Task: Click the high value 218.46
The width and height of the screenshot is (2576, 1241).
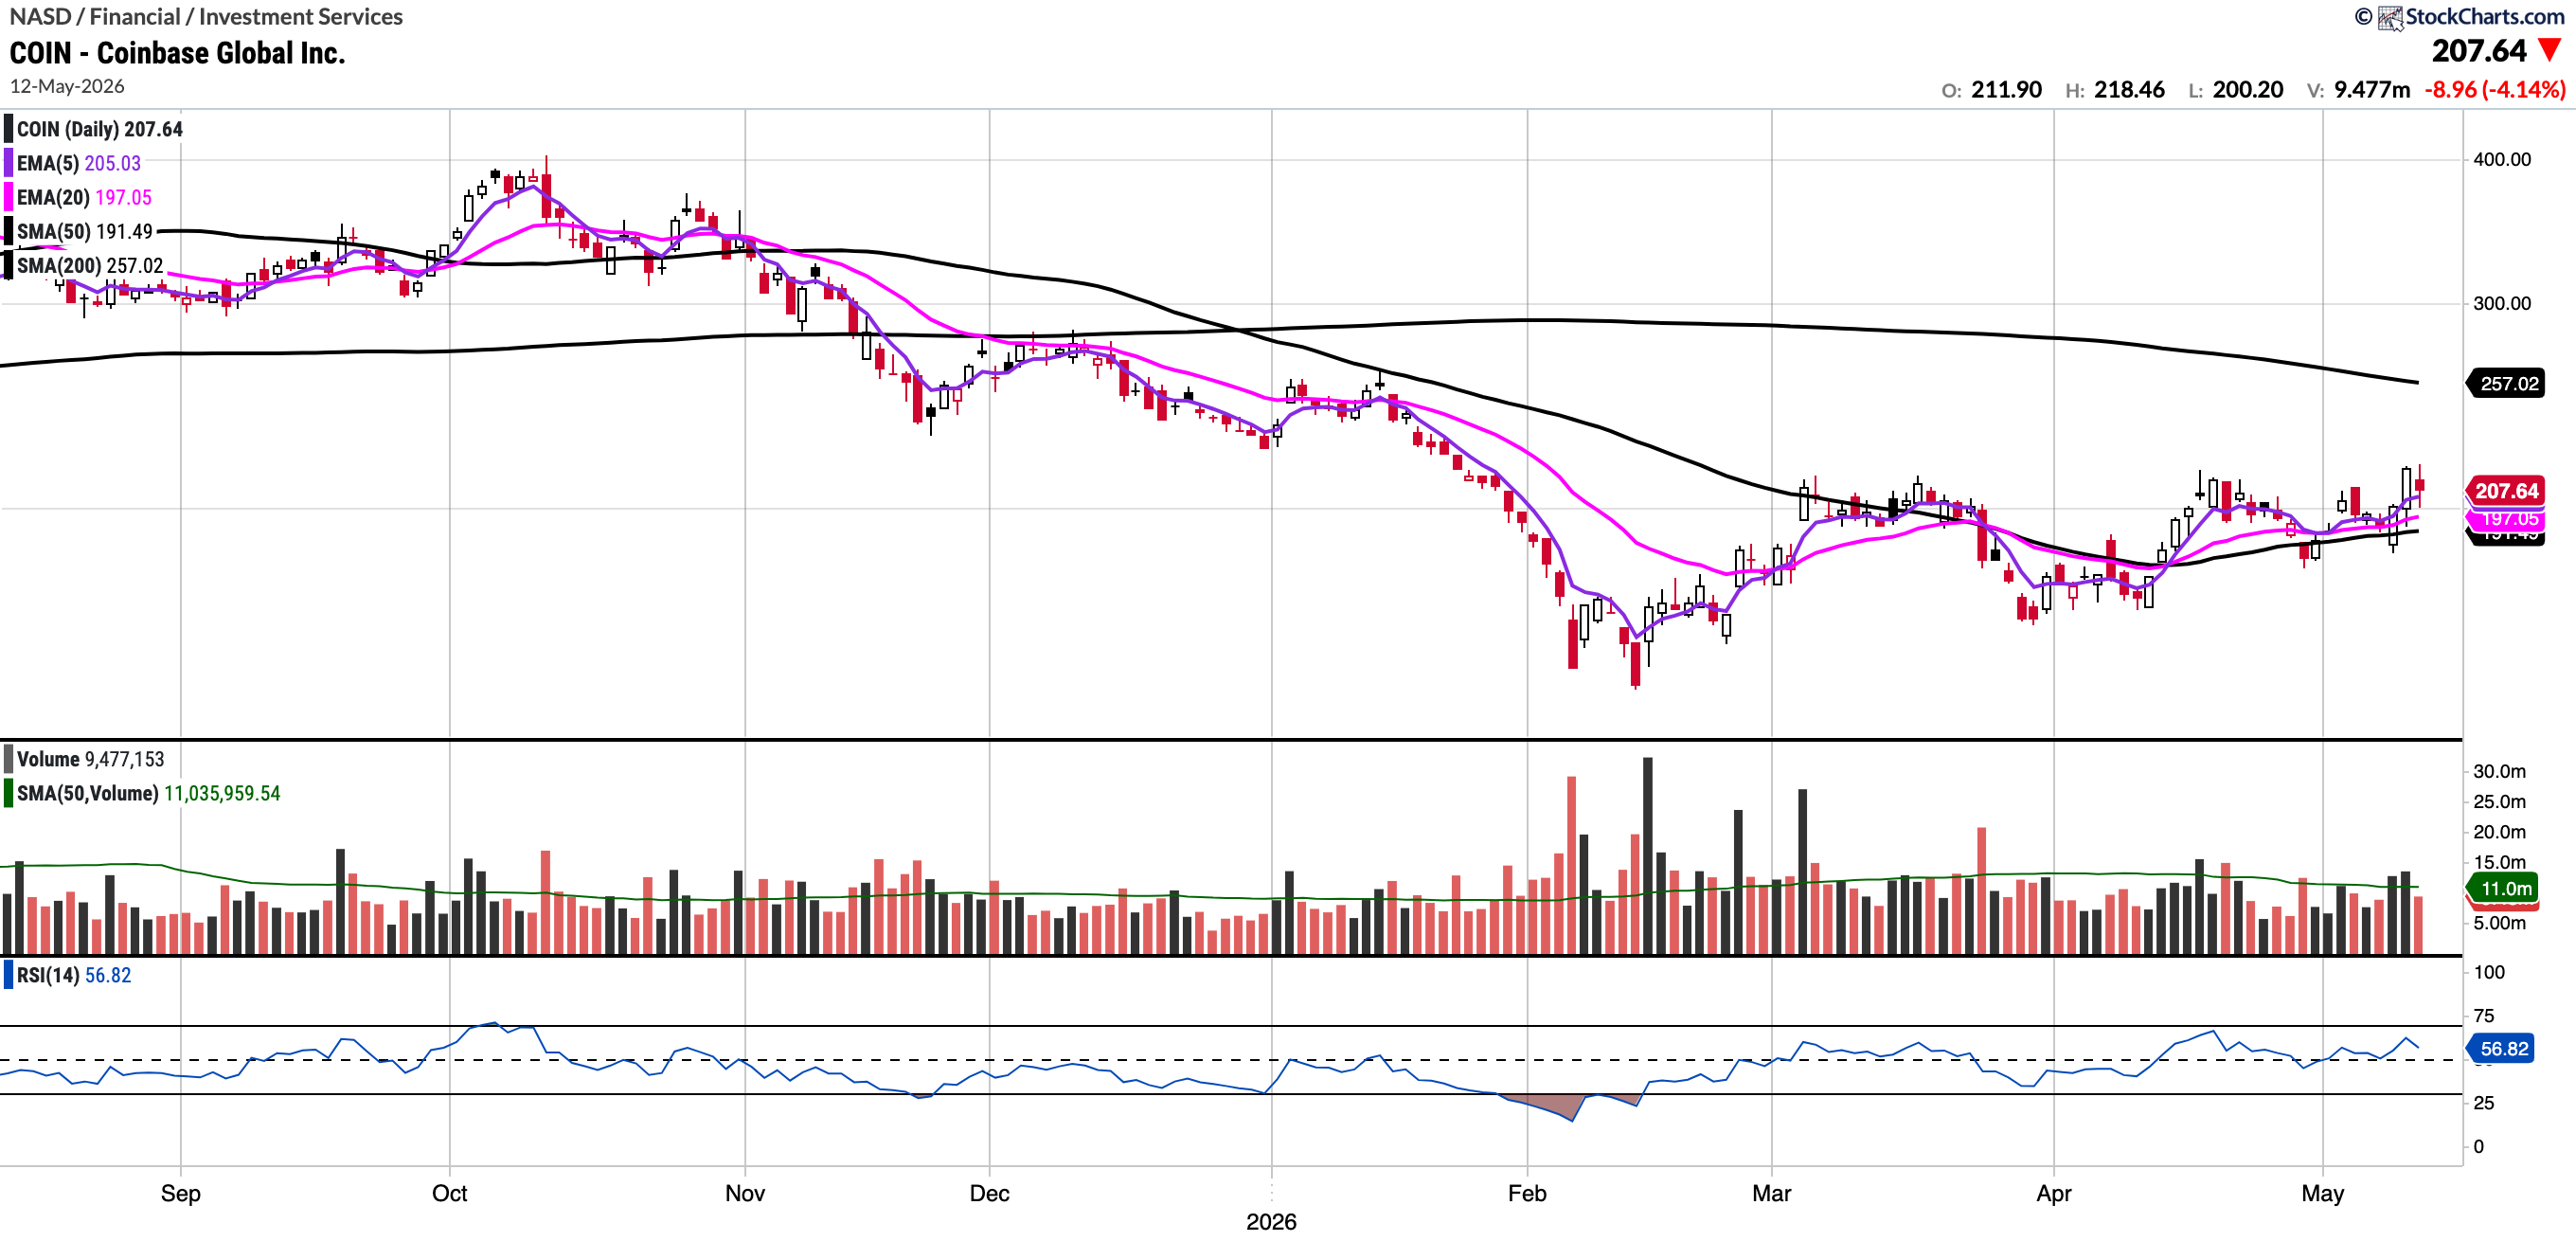Action: click(x=2129, y=90)
